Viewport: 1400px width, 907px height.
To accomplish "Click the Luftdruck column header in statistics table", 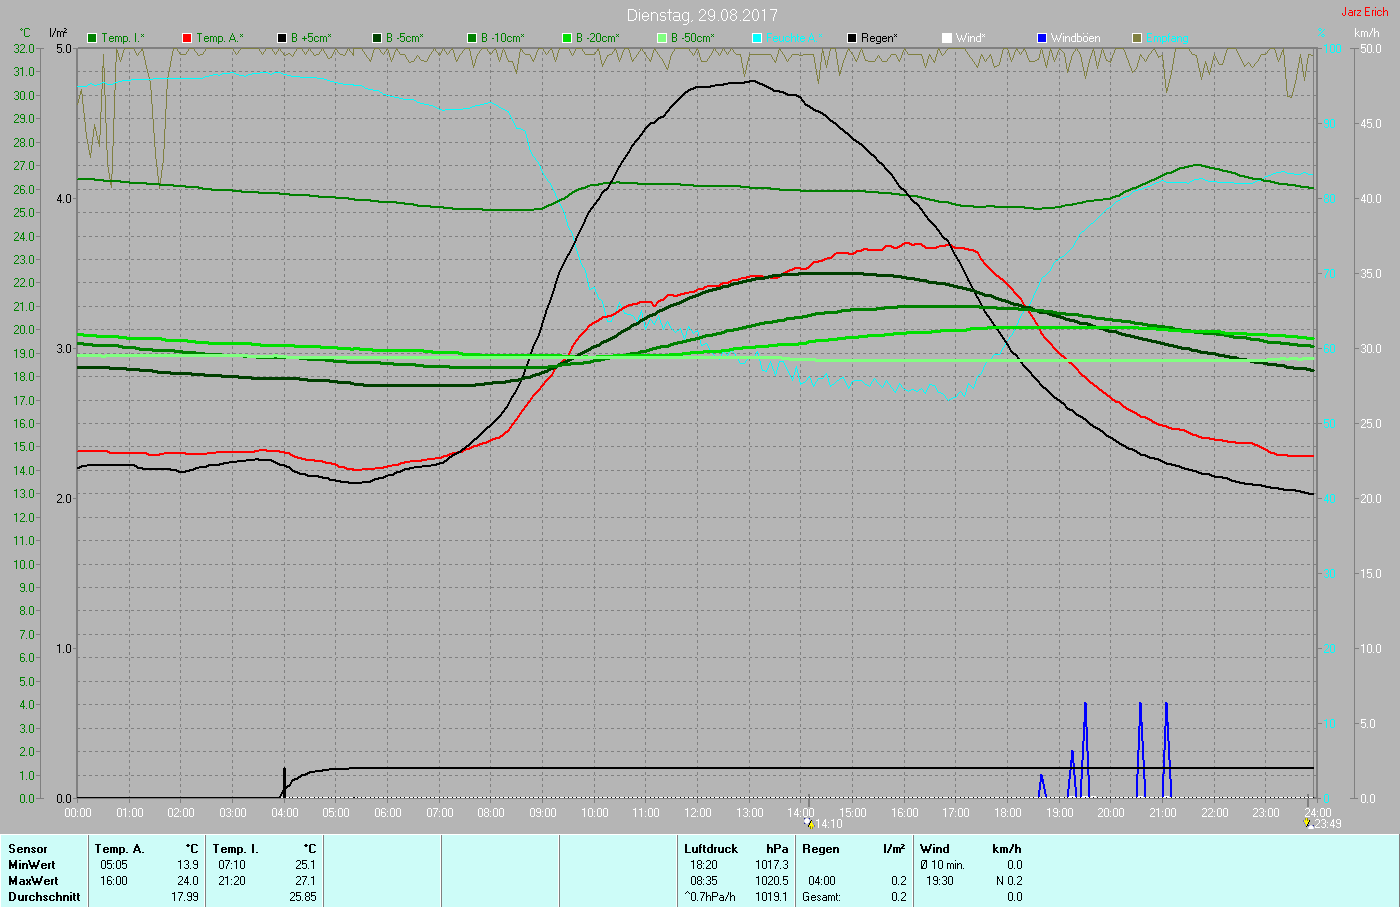I will tap(711, 849).
